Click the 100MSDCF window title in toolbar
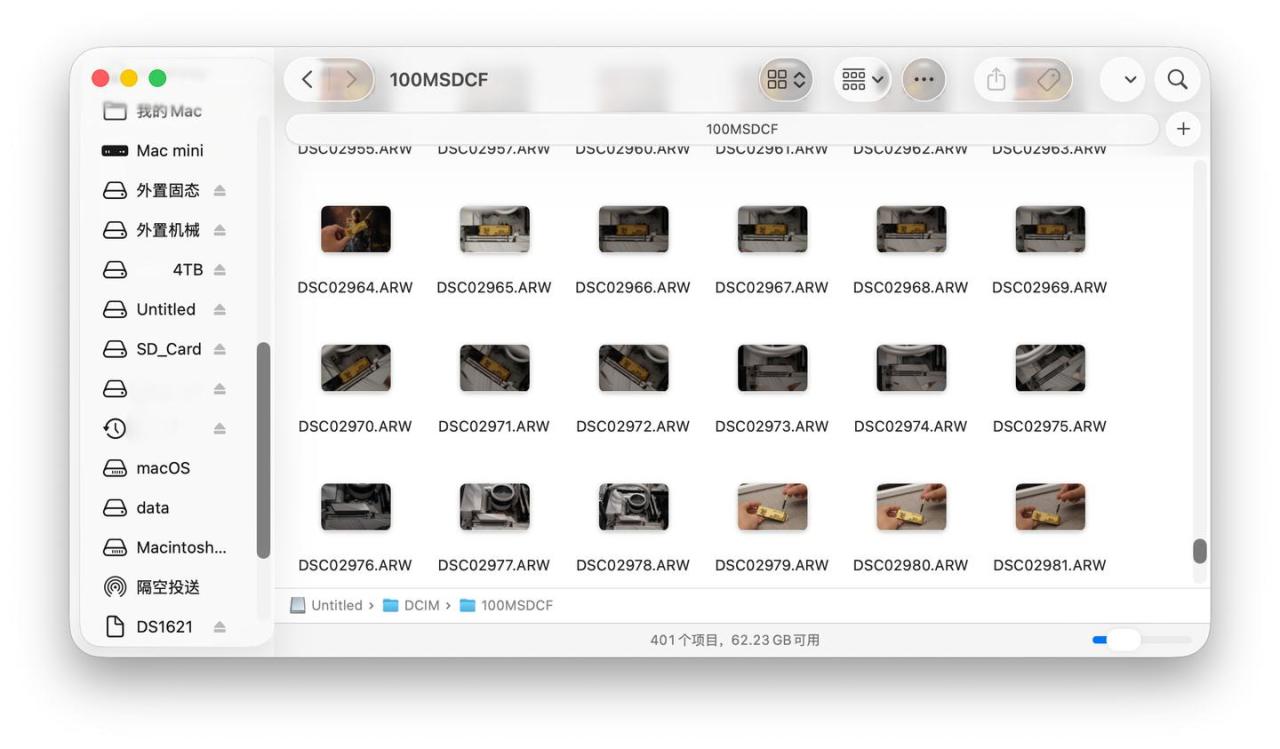This screenshot has width=1280, height=749. click(439, 80)
